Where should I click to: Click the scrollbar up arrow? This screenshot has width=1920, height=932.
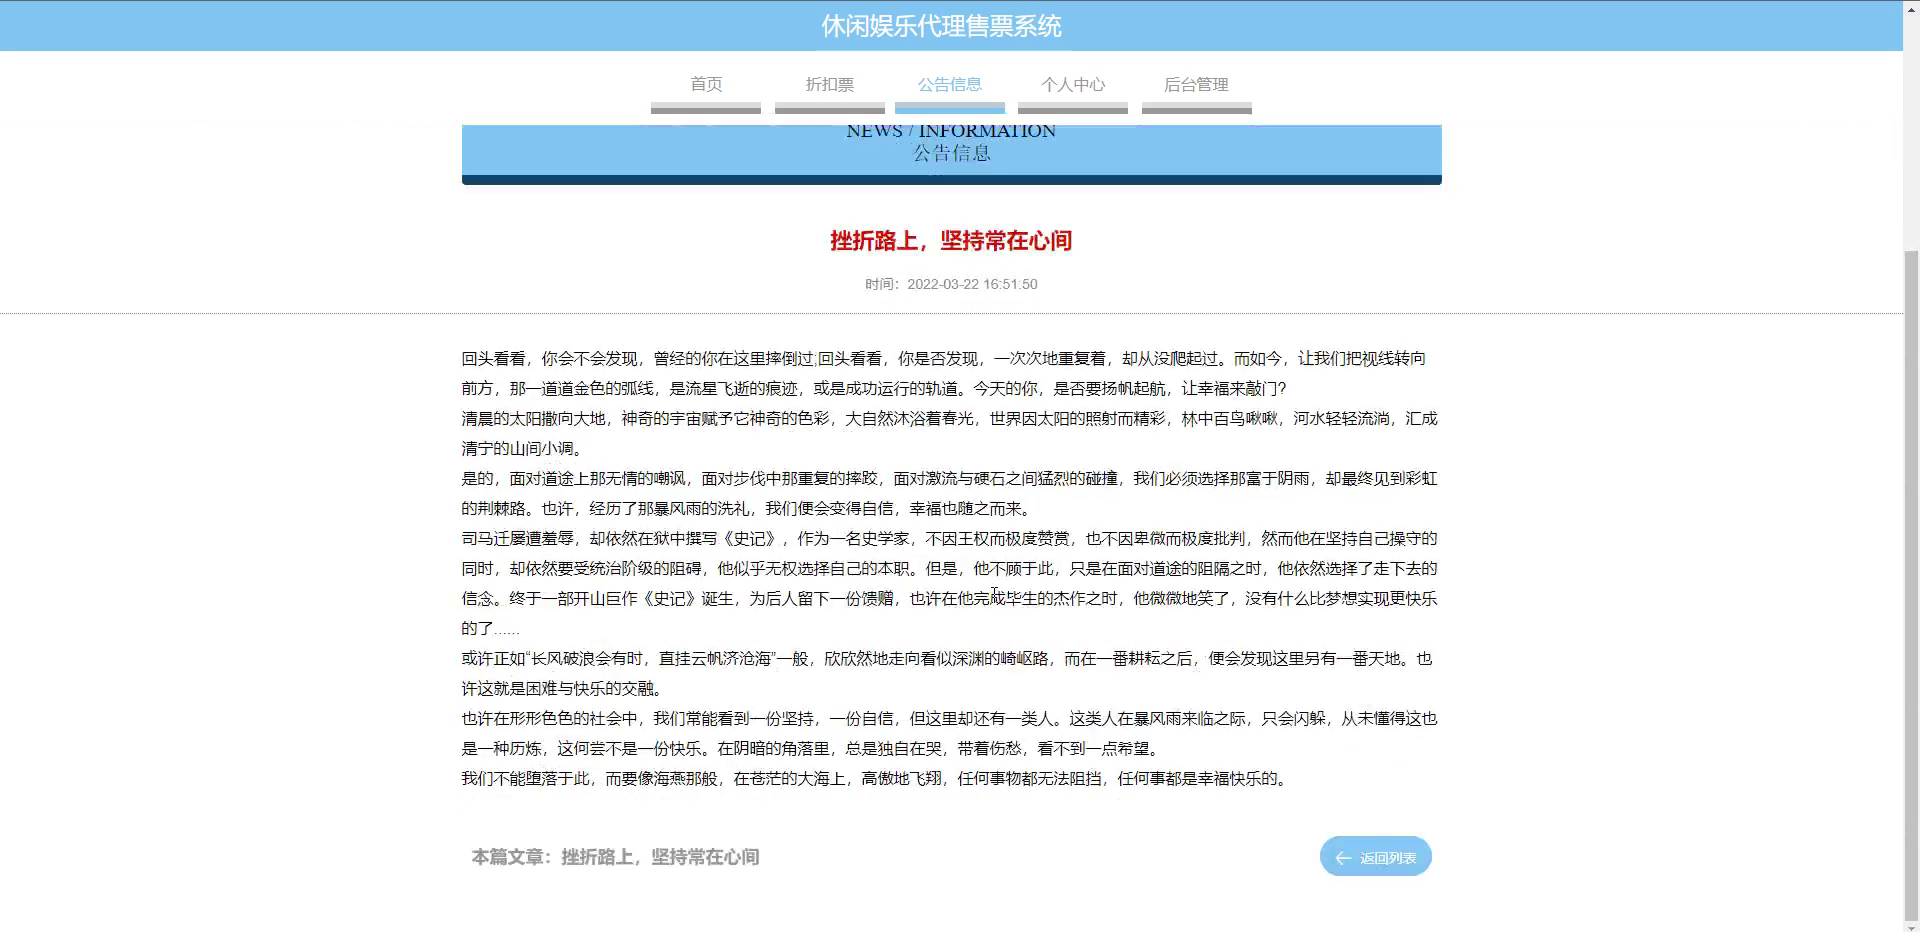pyautogui.click(x=1912, y=8)
